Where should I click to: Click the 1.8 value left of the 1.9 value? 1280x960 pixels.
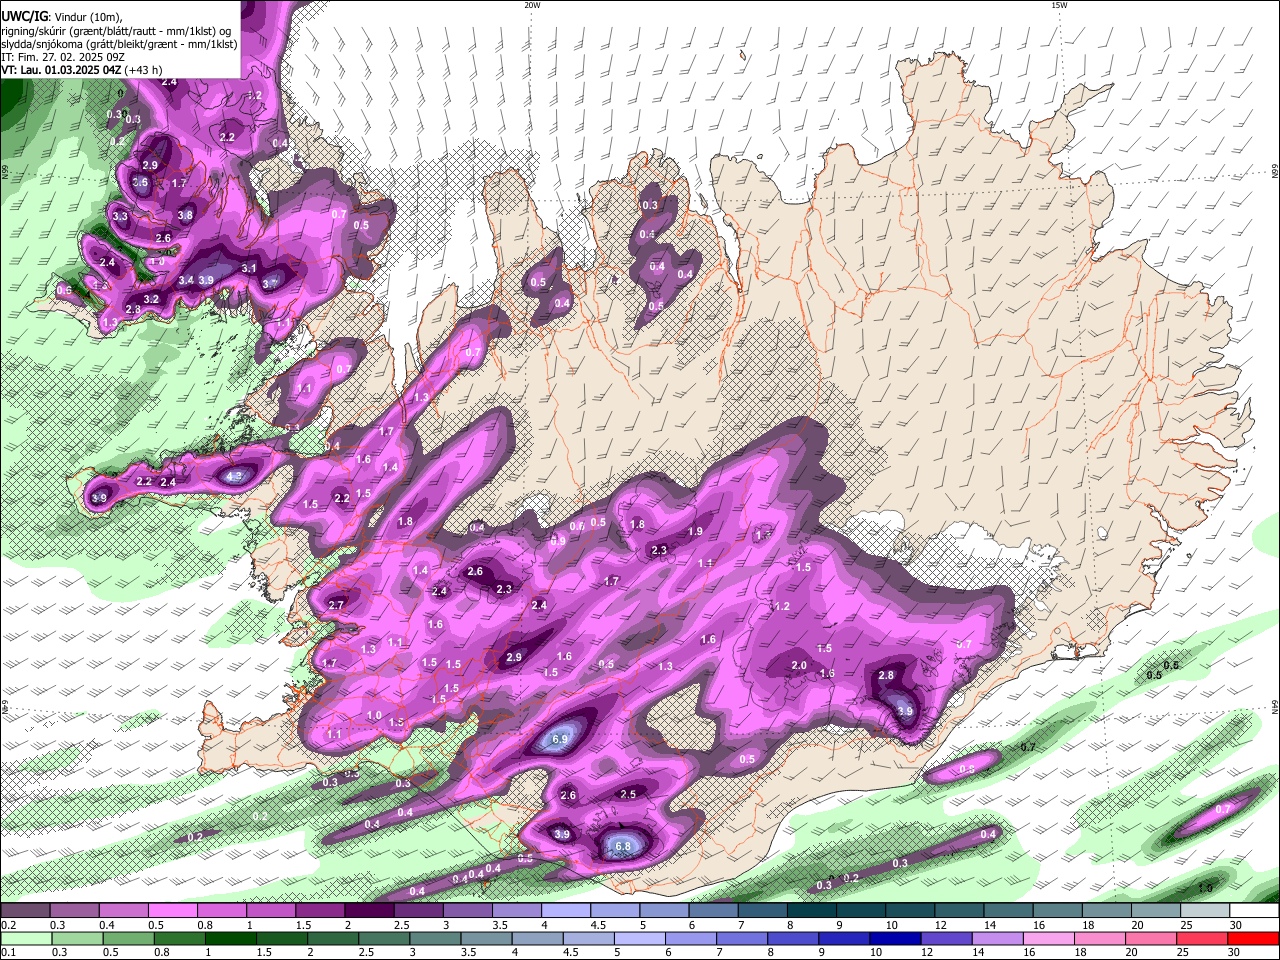pos(637,525)
